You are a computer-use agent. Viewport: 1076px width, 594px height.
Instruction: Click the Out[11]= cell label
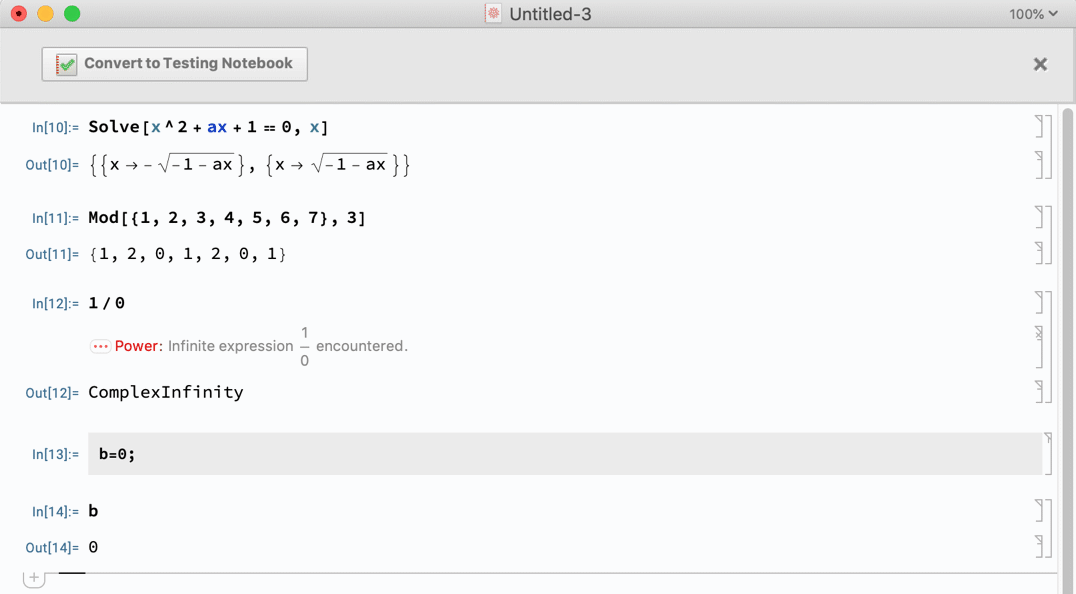tap(52, 254)
